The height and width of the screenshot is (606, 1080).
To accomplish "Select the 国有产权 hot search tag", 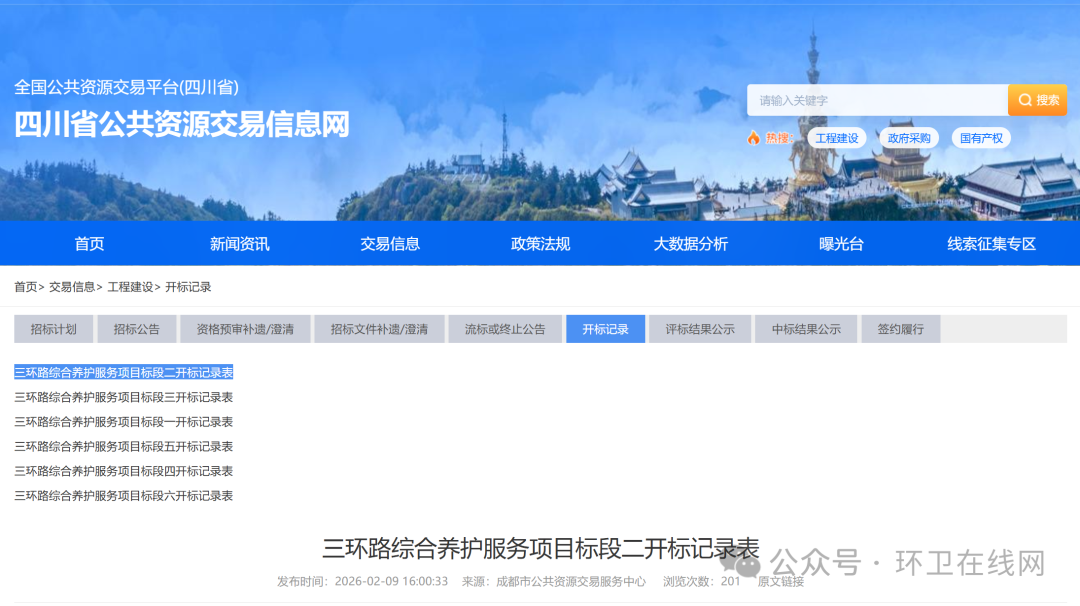I will [x=981, y=138].
